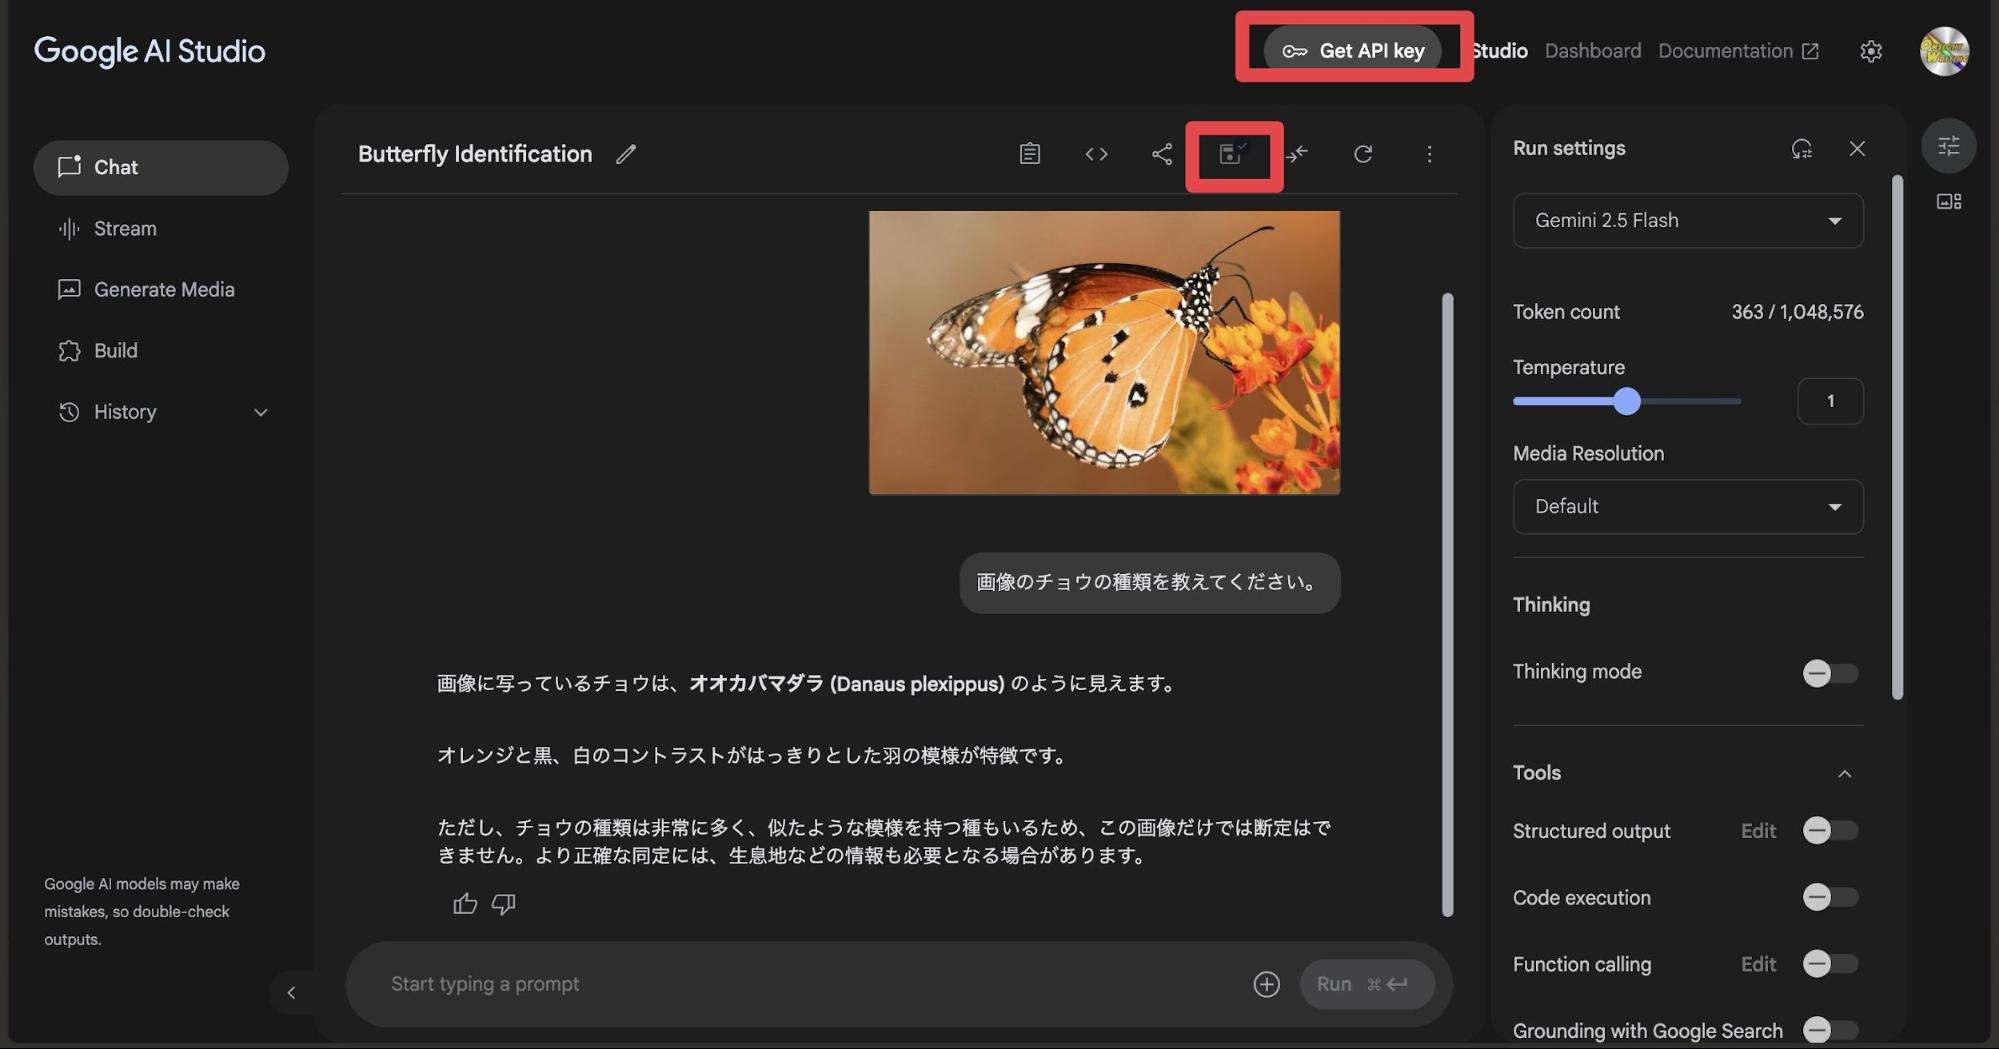Click the compare mode arrows icon
Screen dimensions: 1999x1049
pyautogui.click(x=1297, y=153)
